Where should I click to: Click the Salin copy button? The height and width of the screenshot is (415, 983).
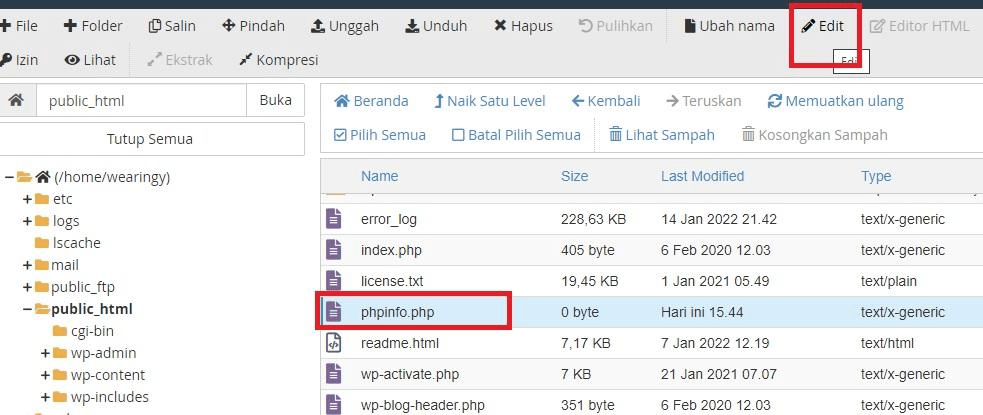coord(172,26)
